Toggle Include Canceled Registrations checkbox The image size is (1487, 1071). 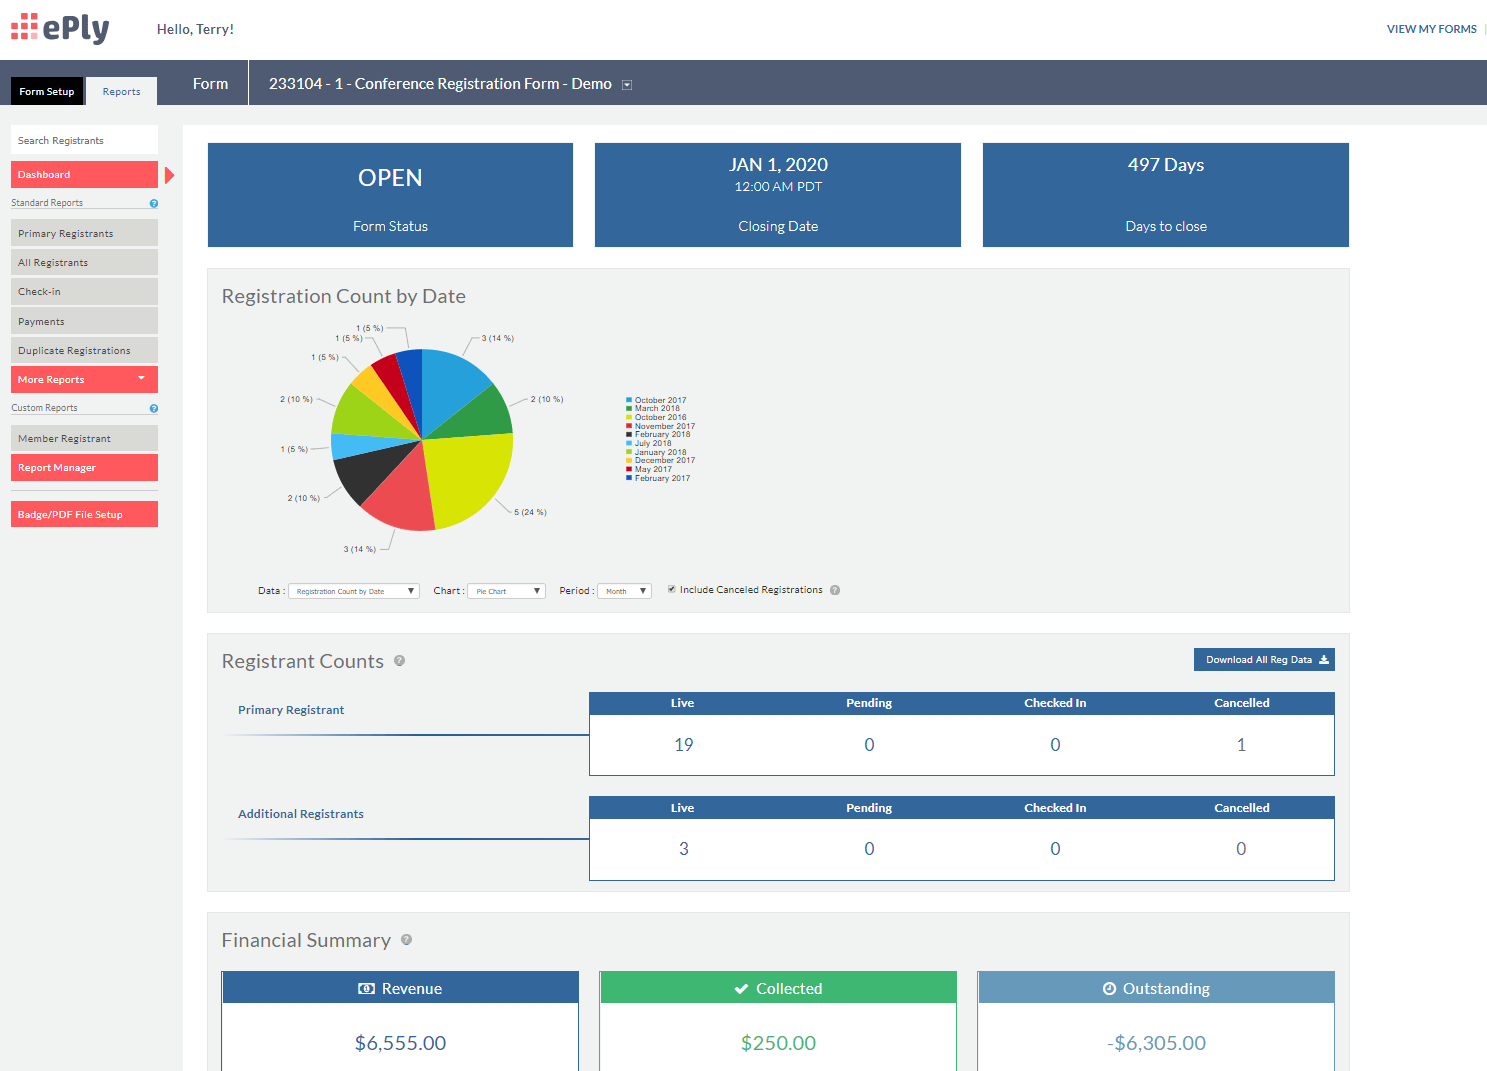click(672, 589)
